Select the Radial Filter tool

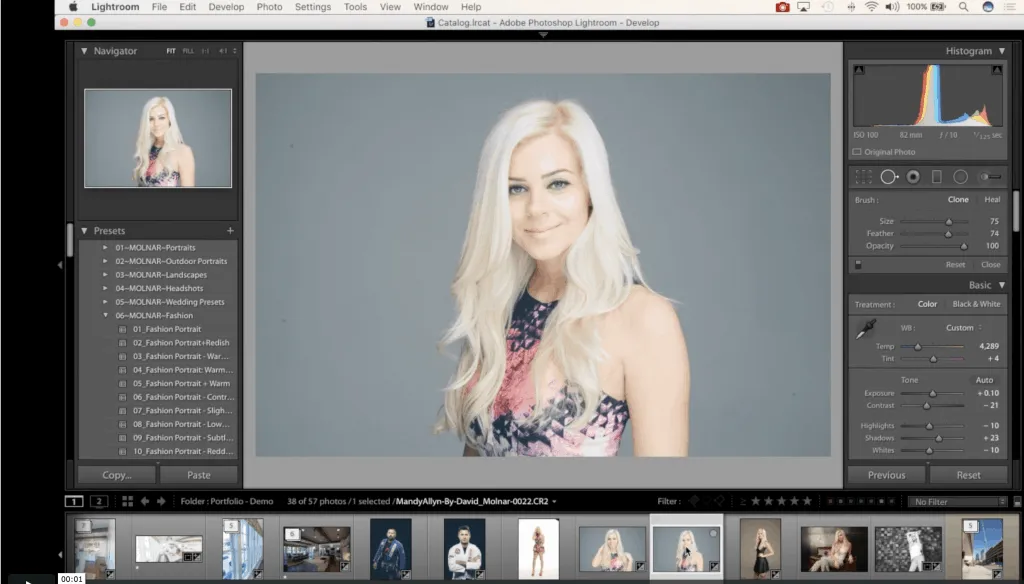(960, 176)
